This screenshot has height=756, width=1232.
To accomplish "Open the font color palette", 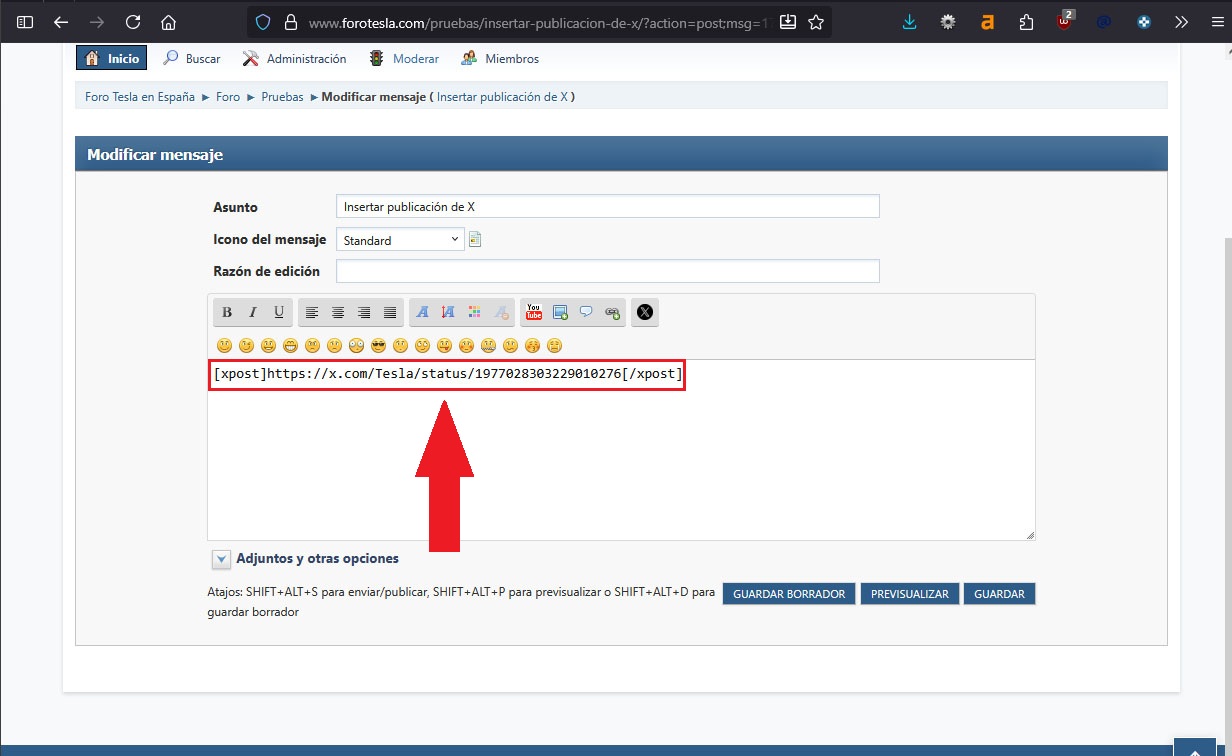I will coord(474,312).
